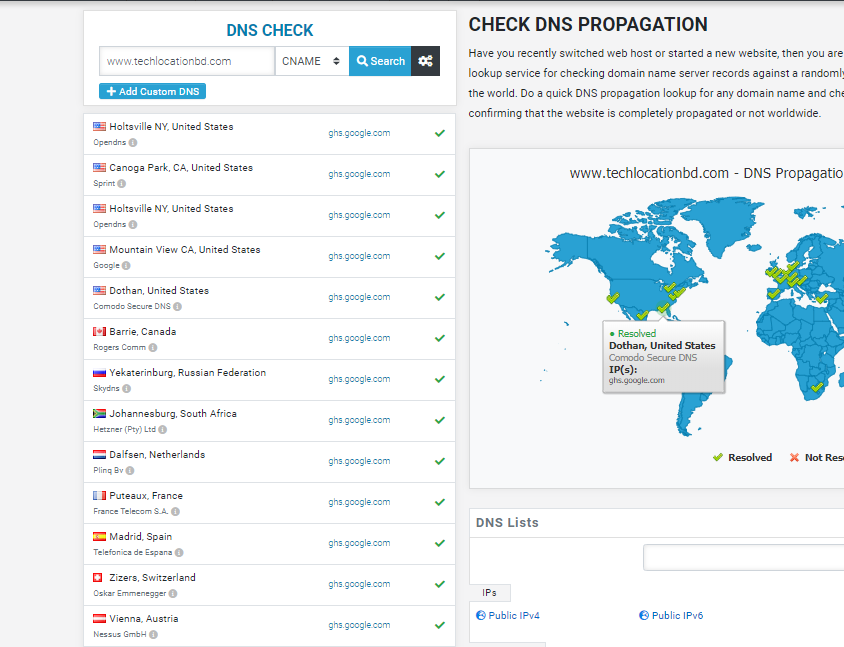Click the info icon next to Sprint
844x647 pixels.
tap(122, 184)
